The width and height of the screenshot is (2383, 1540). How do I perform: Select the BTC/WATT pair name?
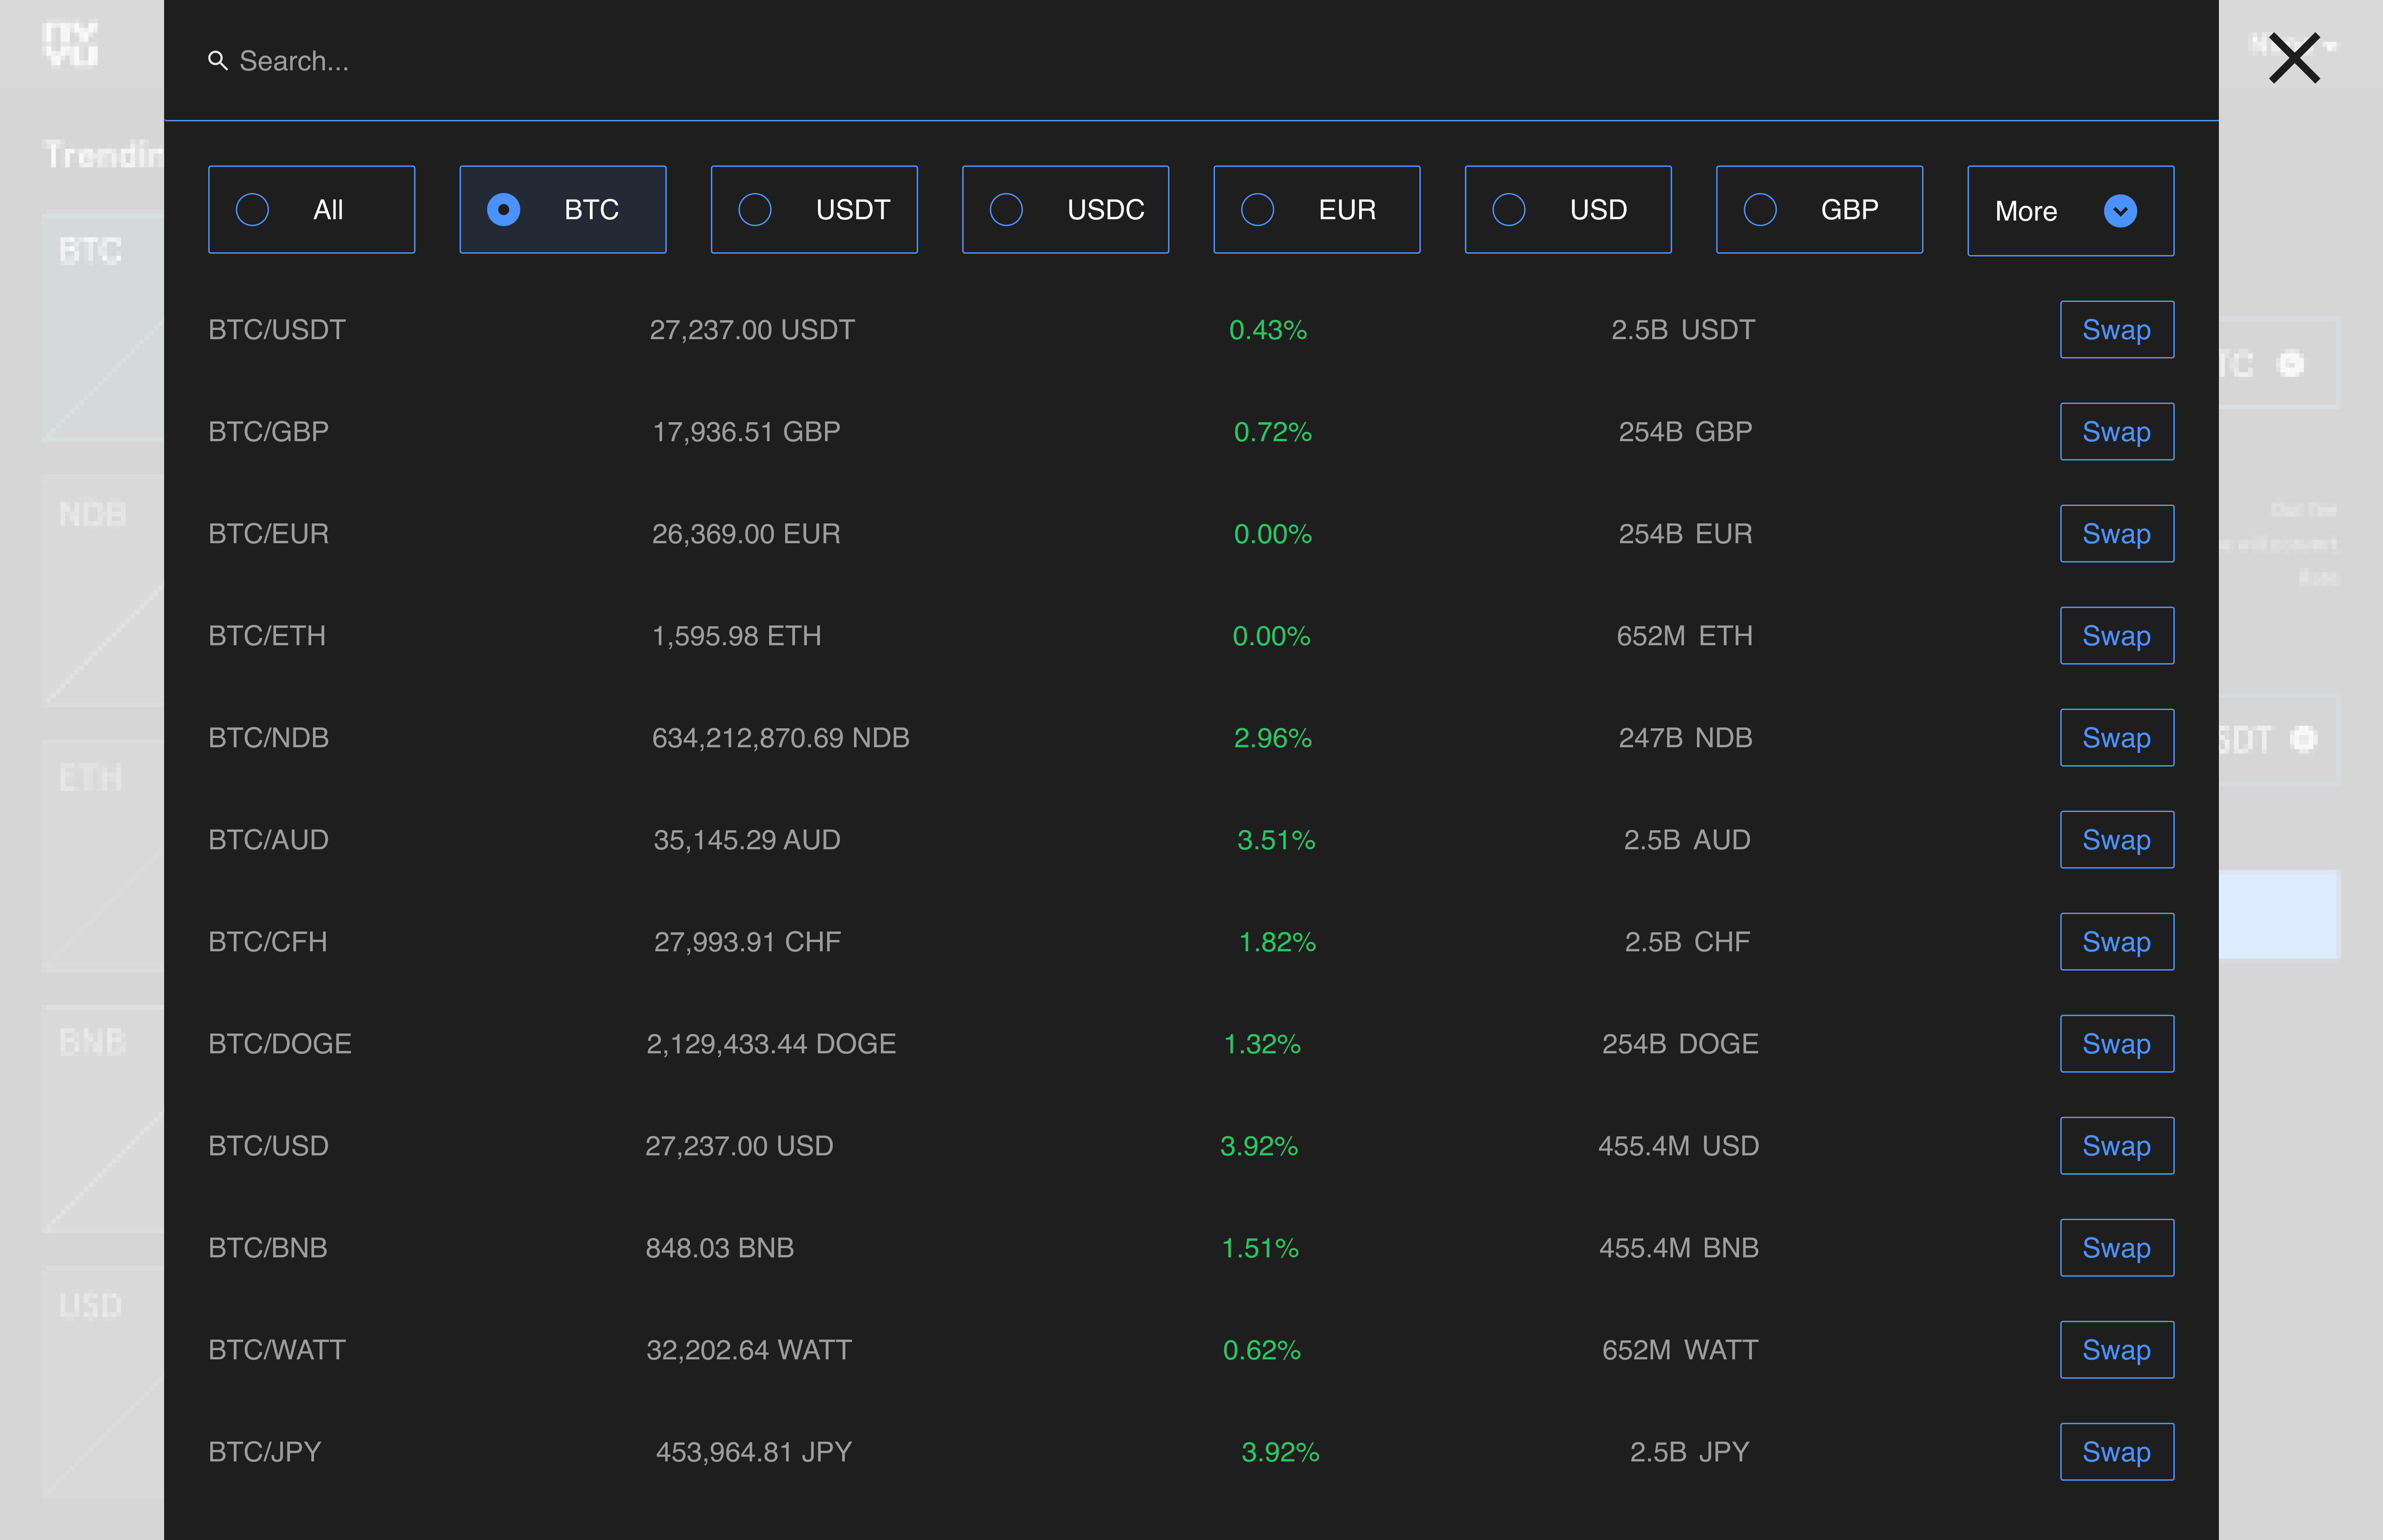(x=276, y=1350)
